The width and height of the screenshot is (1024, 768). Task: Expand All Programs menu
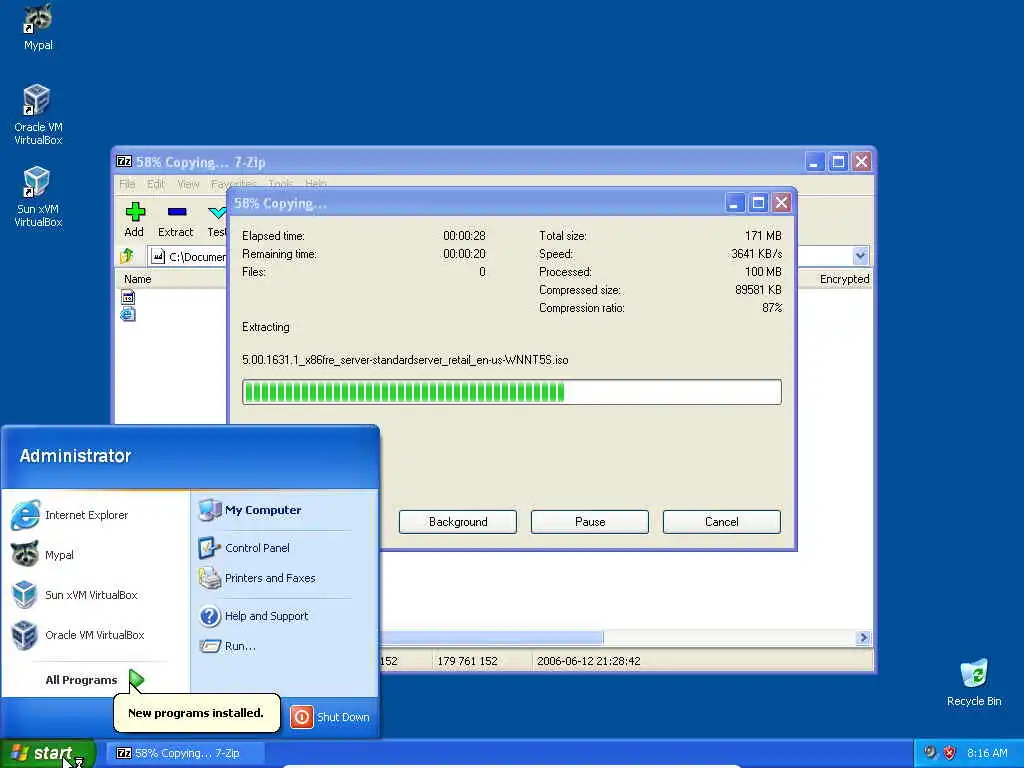click(95, 680)
